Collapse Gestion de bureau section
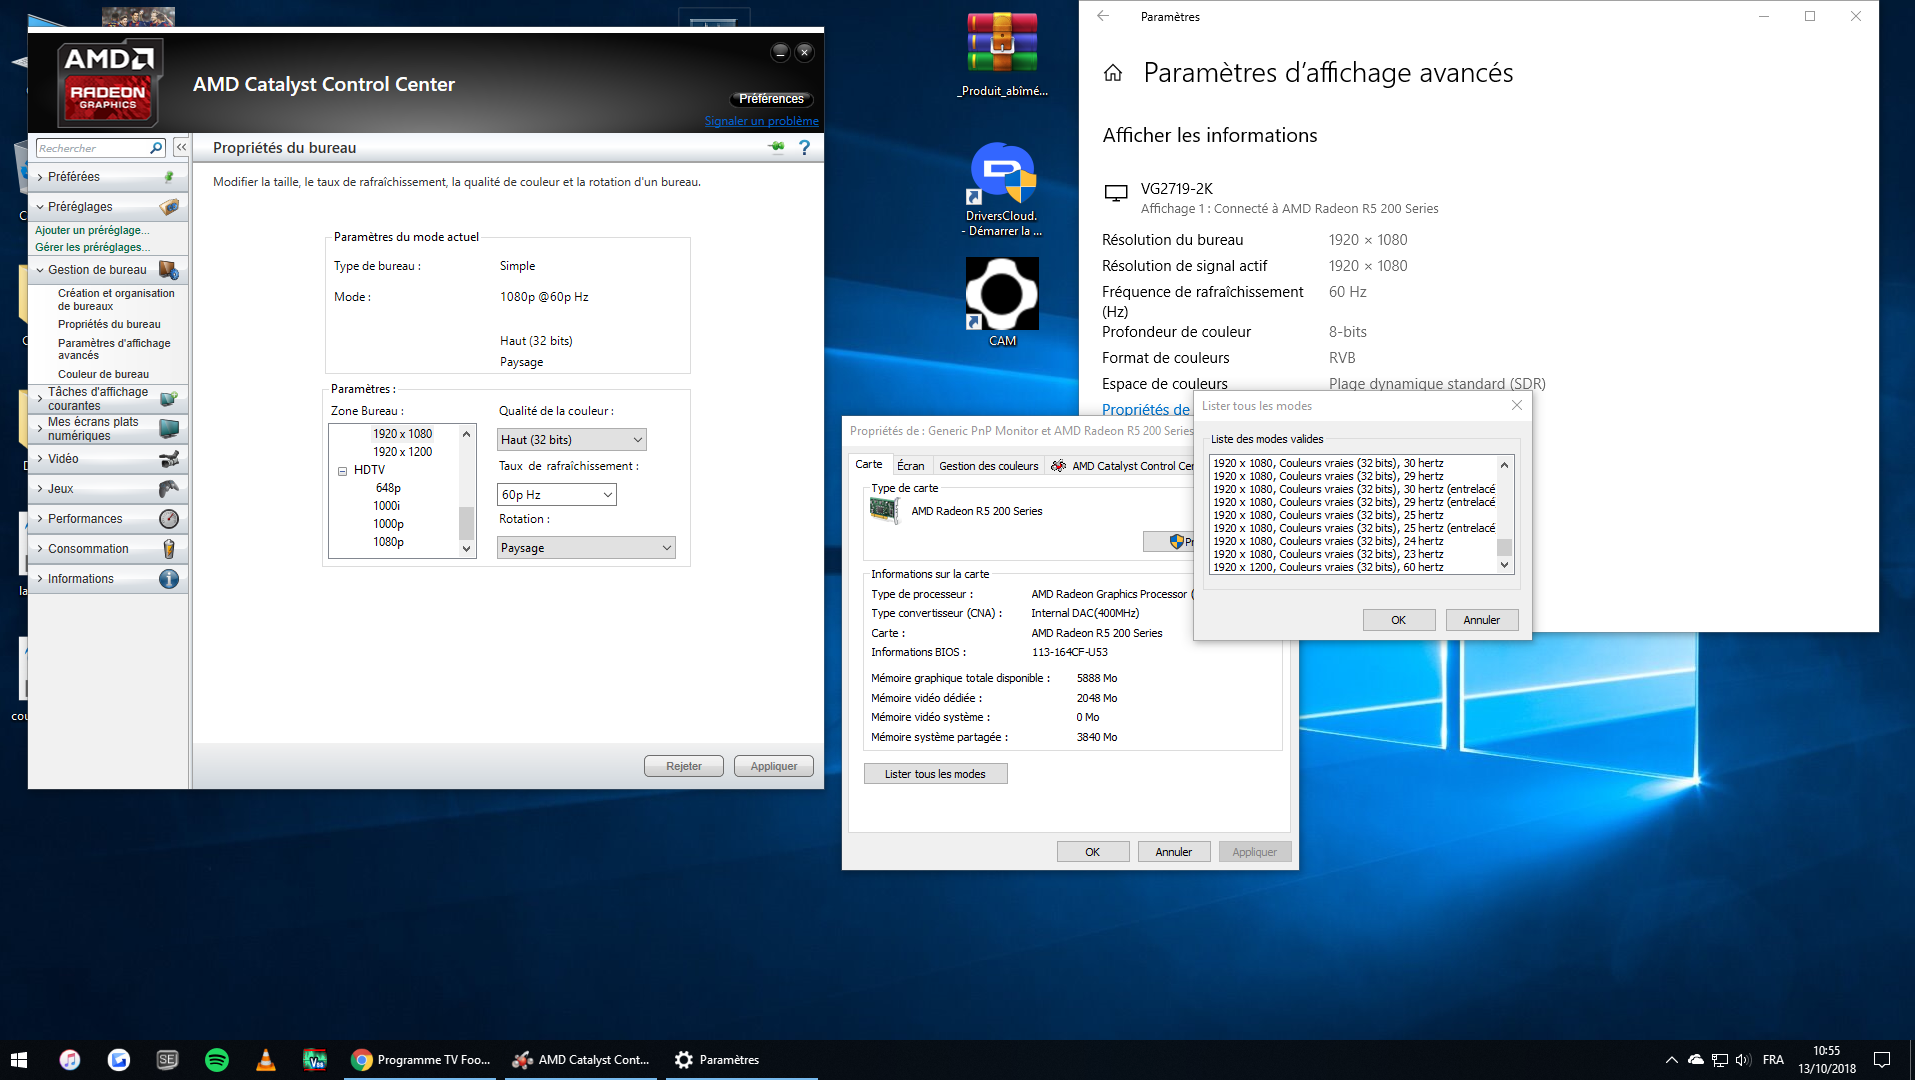Viewport: 1915px width, 1080px height. [x=108, y=270]
